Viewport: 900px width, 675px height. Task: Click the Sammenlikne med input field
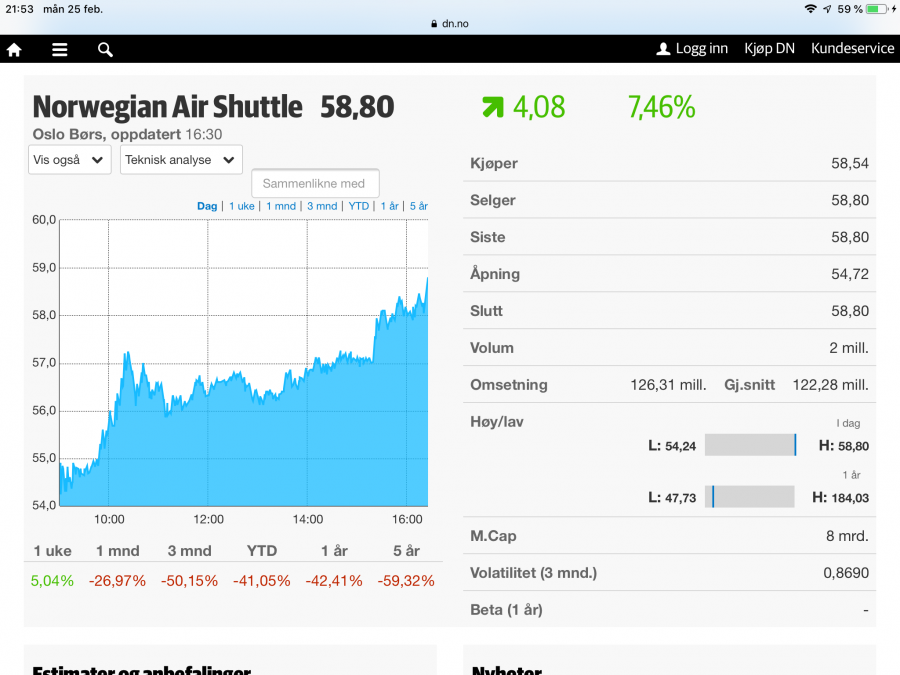tap(315, 184)
